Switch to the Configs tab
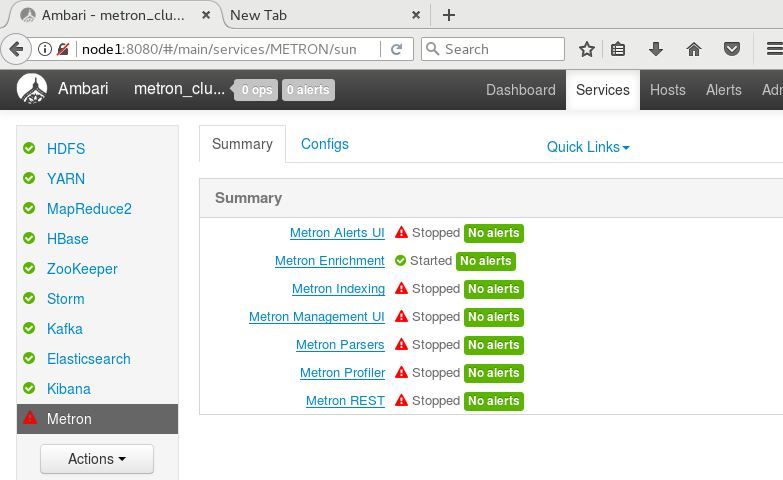 325,144
